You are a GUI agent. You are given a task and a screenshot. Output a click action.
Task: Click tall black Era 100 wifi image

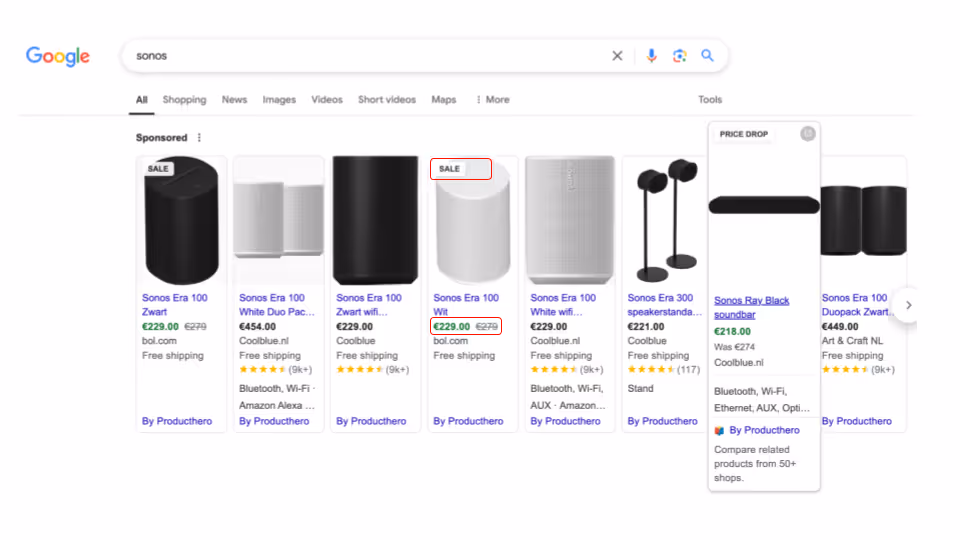click(x=375, y=220)
